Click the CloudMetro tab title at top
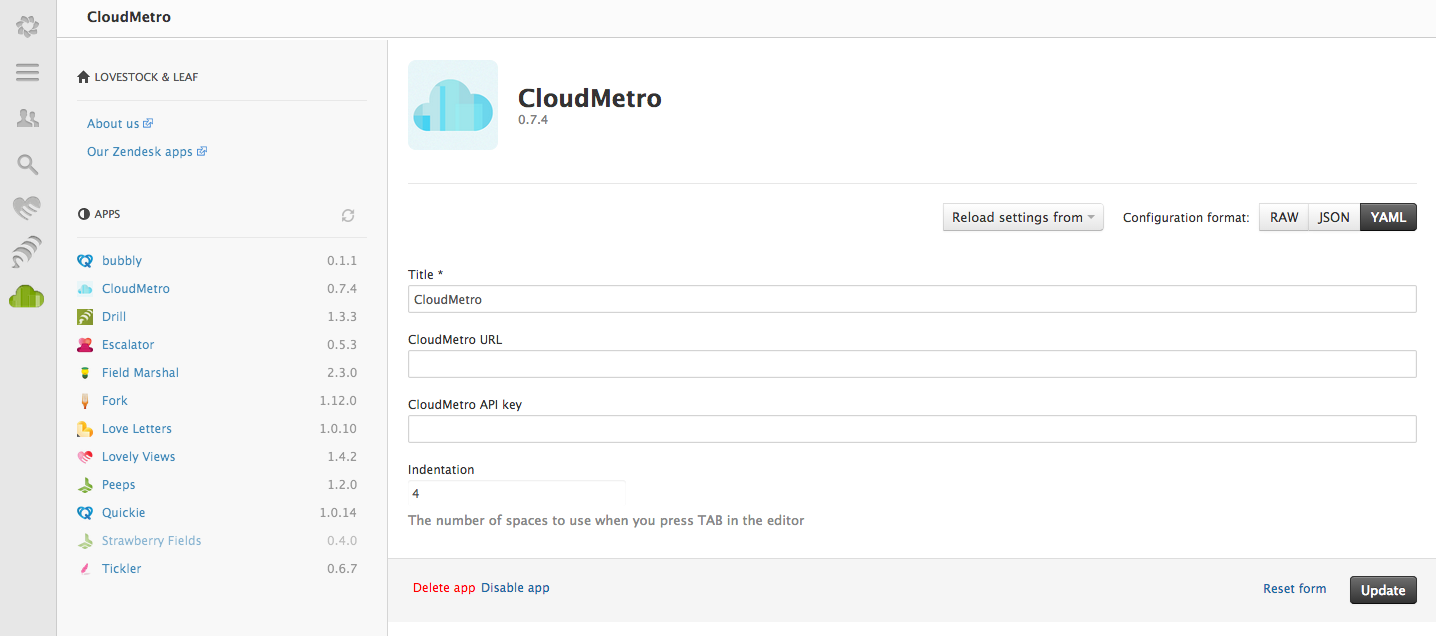The height and width of the screenshot is (636, 1436). tap(129, 17)
